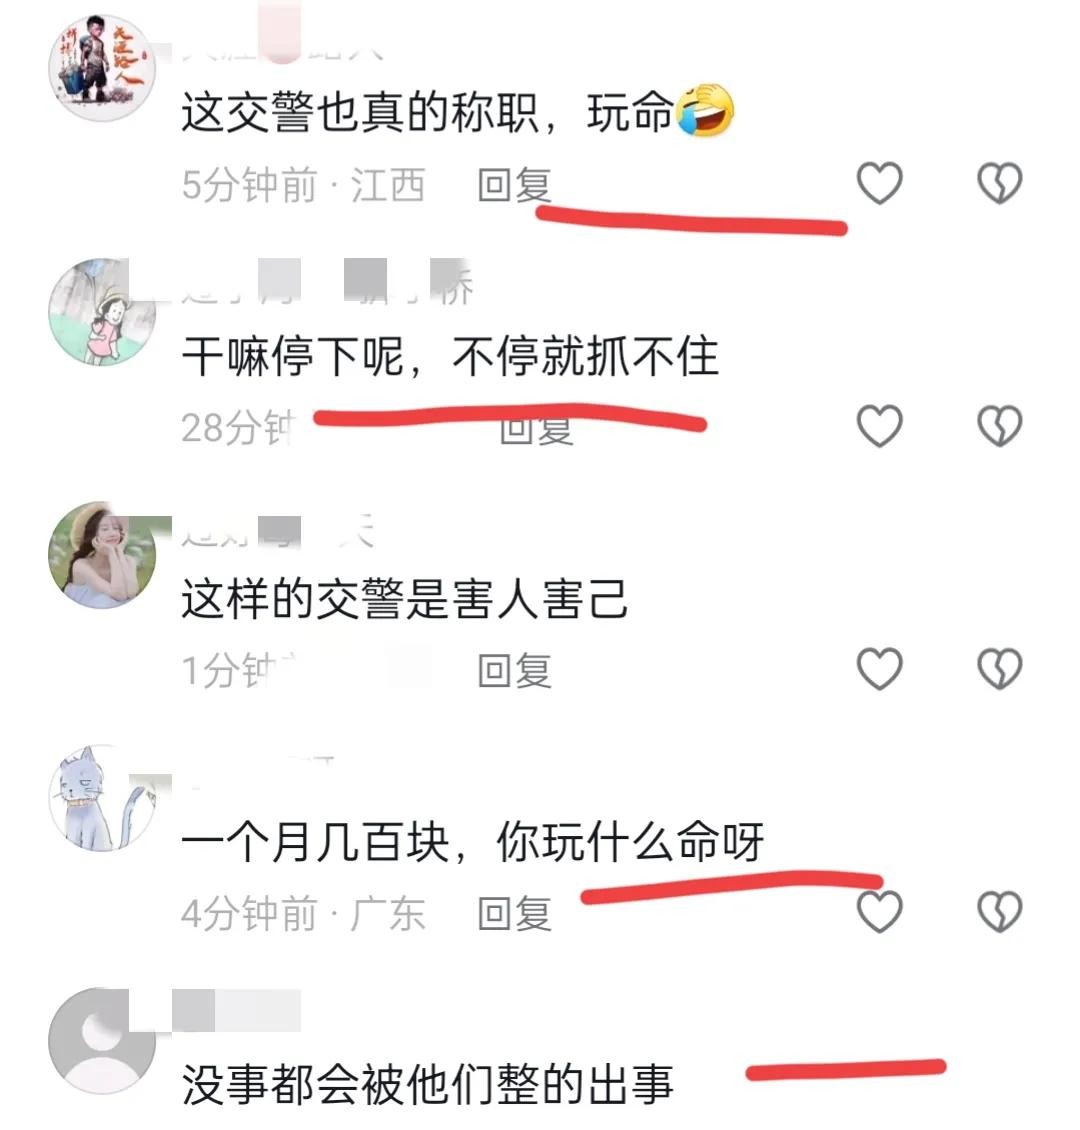Like the 干嘛停下呢 comment
1080x1130 pixels.
click(x=879, y=425)
